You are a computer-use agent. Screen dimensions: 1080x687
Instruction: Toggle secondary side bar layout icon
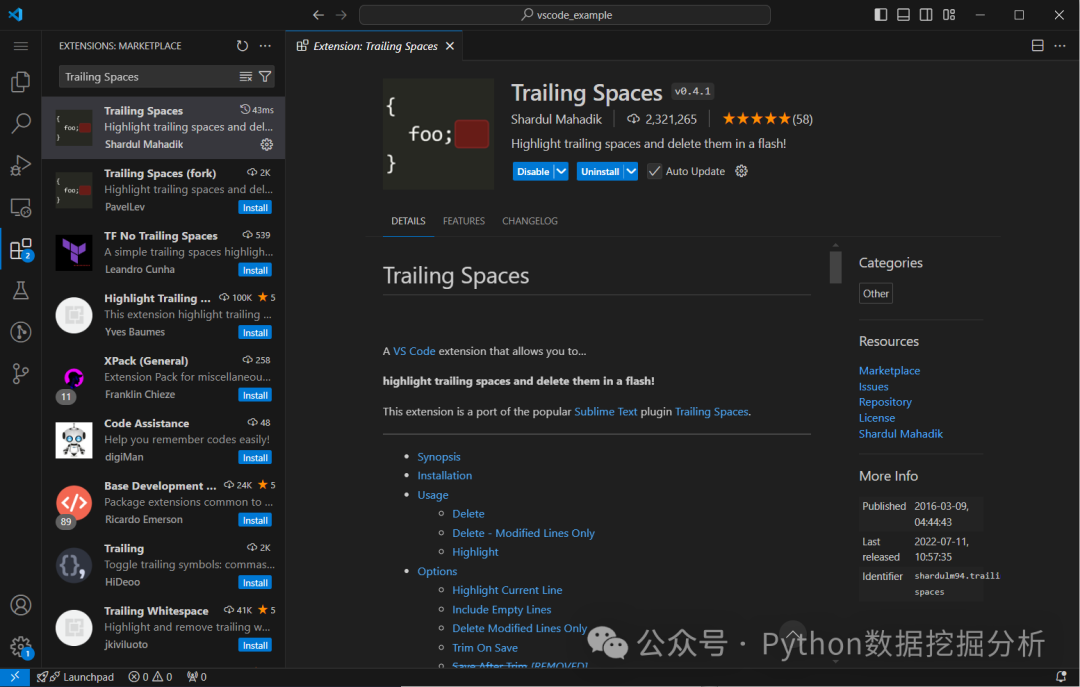pyautogui.click(x=926, y=14)
